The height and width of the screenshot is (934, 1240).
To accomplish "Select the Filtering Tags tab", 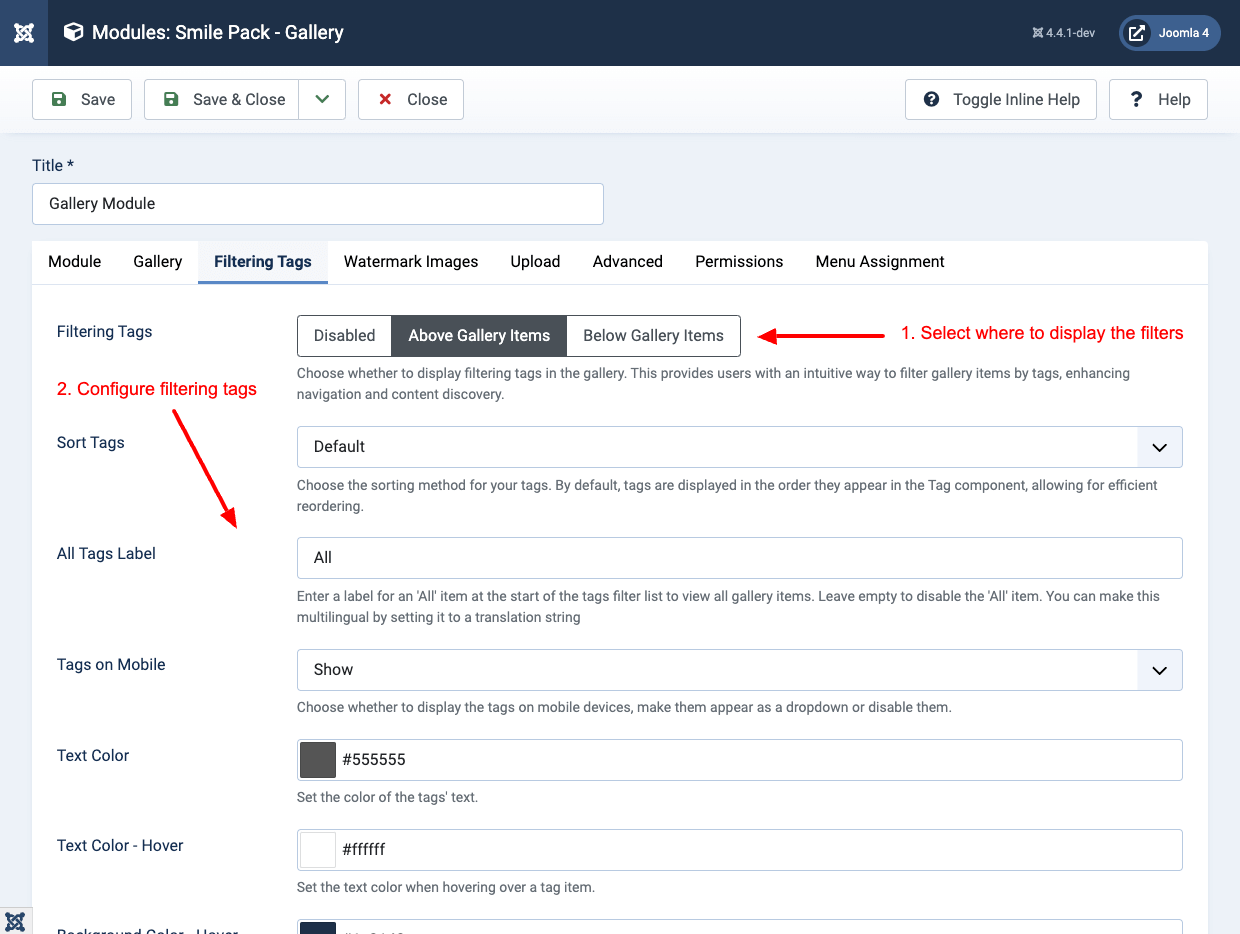I will coord(263,261).
